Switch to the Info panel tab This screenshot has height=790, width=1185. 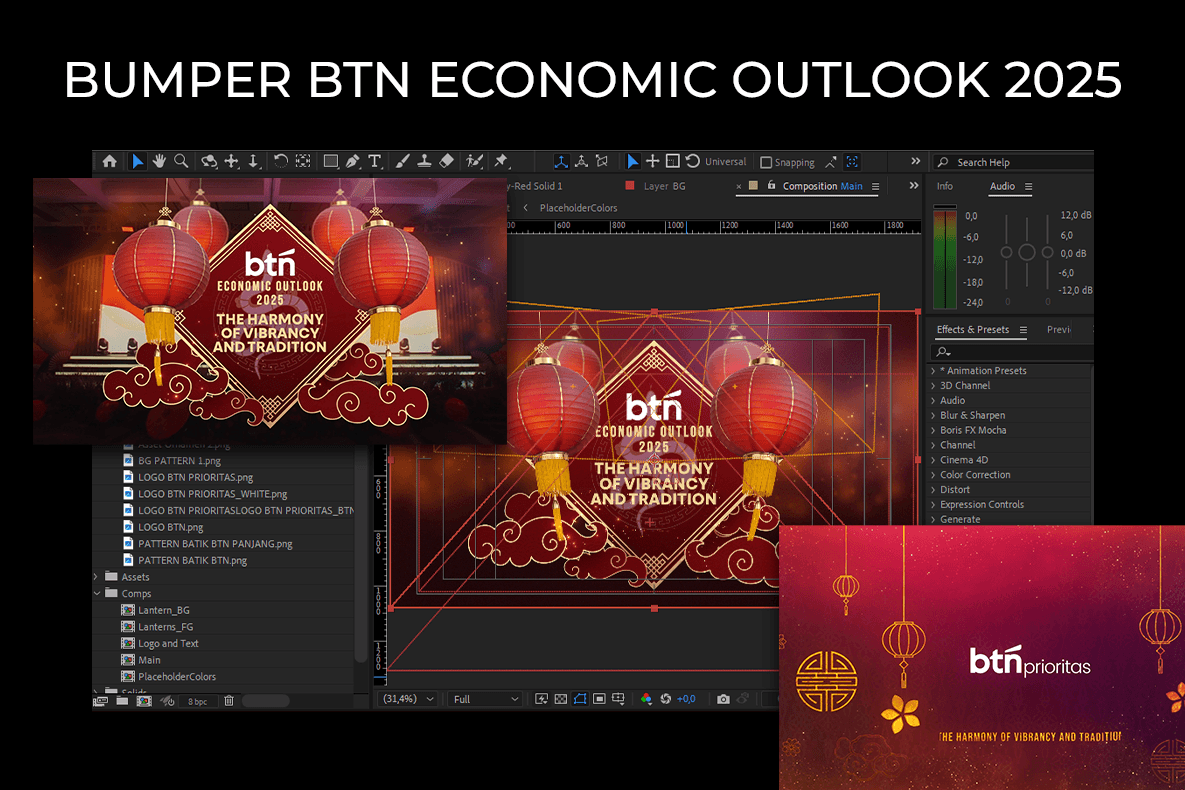click(x=945, y=186)
